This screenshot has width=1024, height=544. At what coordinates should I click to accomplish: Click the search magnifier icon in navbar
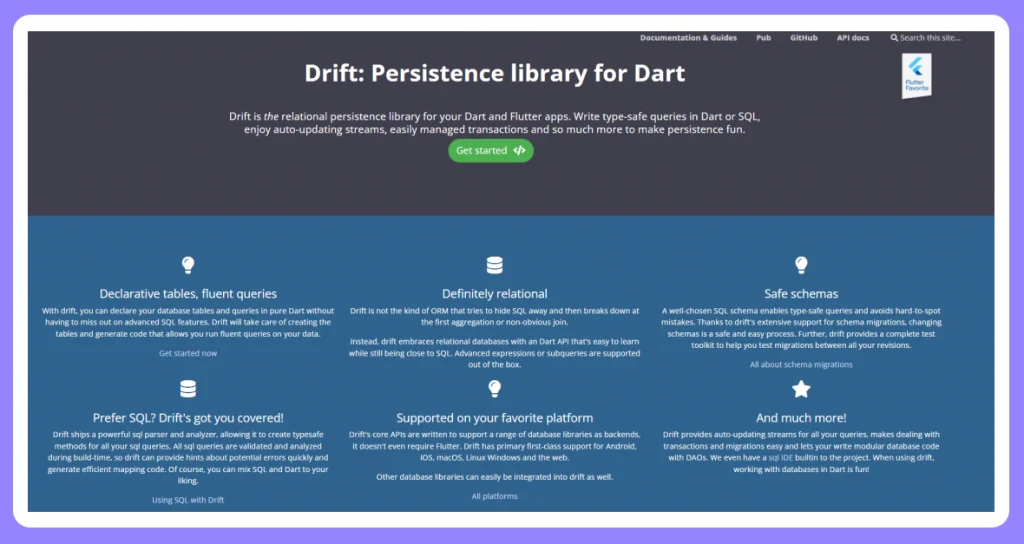click(894, 38)
